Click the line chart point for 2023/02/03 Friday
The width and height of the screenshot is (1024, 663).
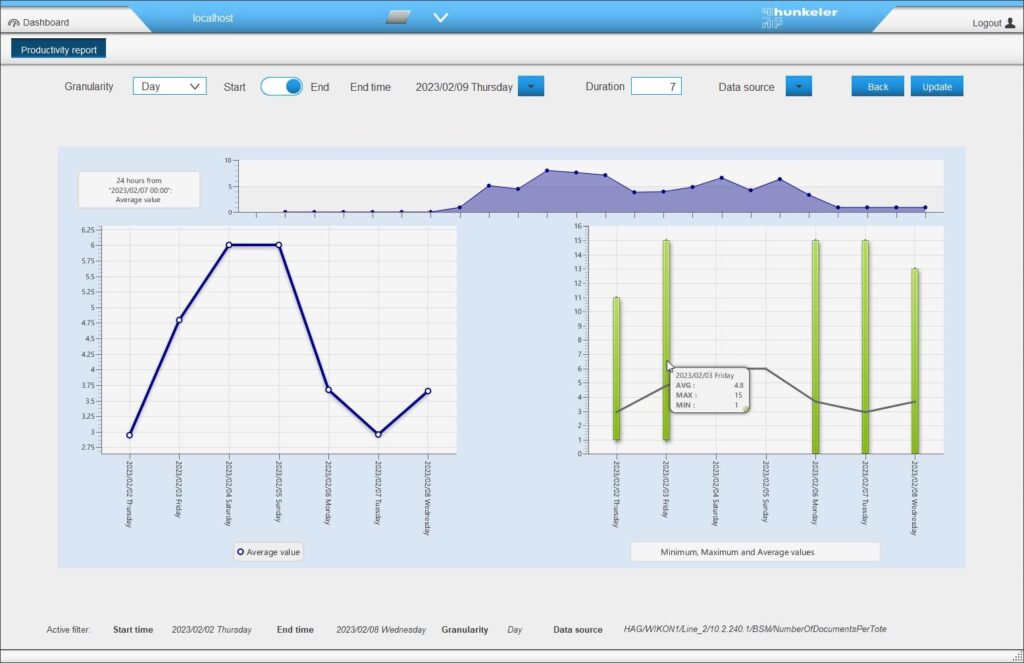[179, 320]
